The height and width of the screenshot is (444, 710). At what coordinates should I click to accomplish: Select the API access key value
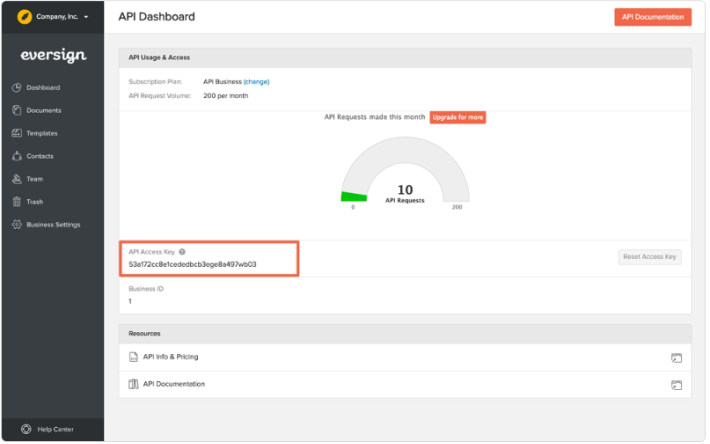(x=192, y=264)
